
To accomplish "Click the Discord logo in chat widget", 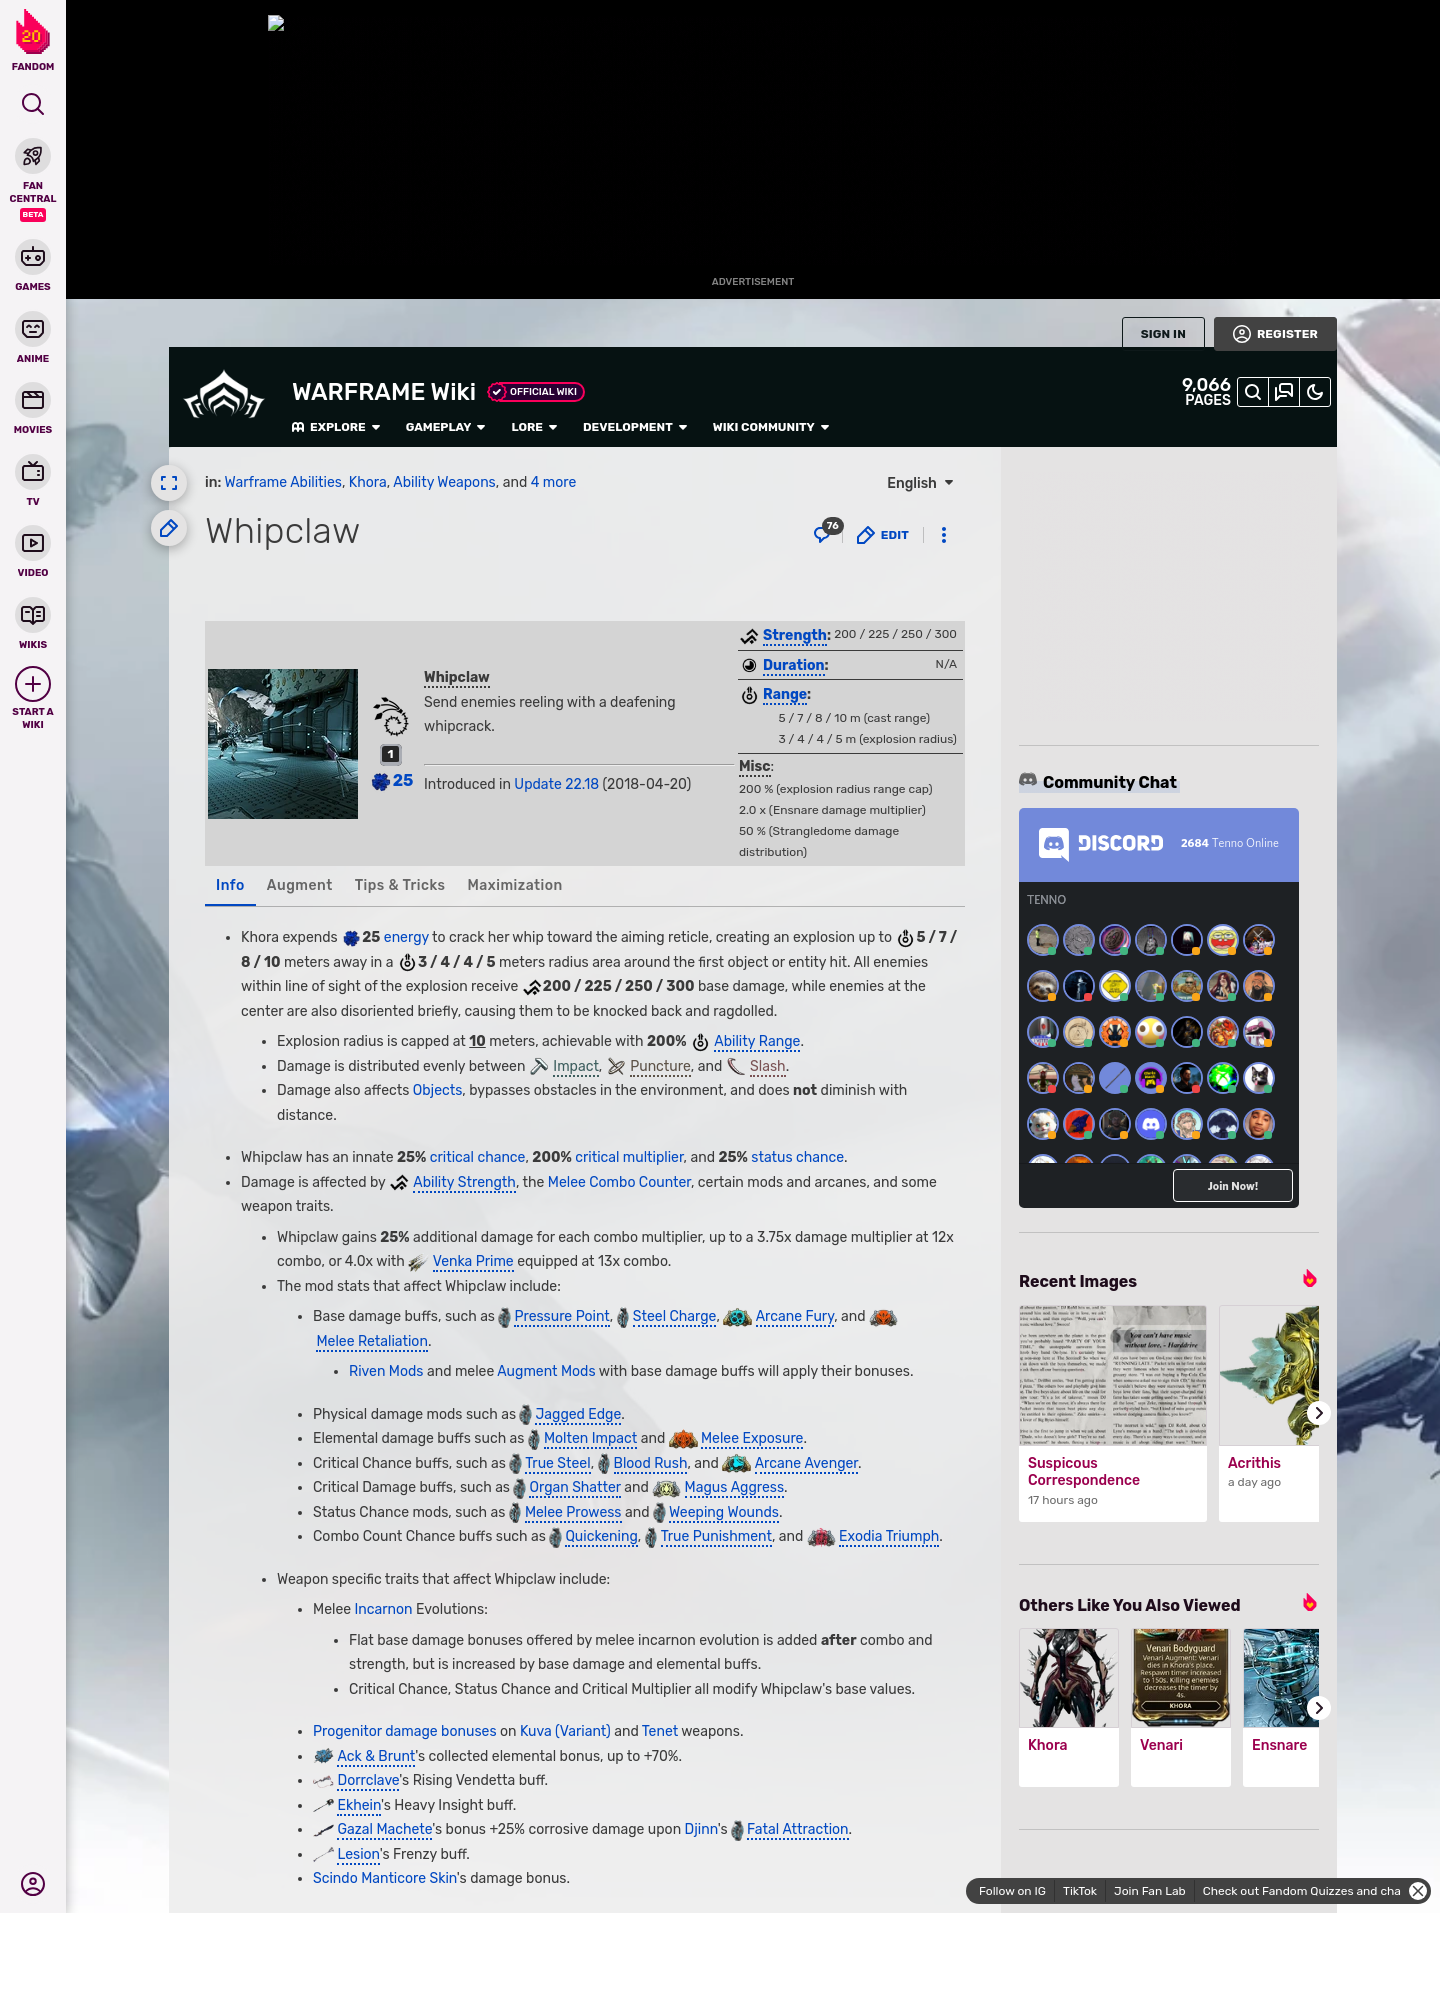I will pos(1100,843).
